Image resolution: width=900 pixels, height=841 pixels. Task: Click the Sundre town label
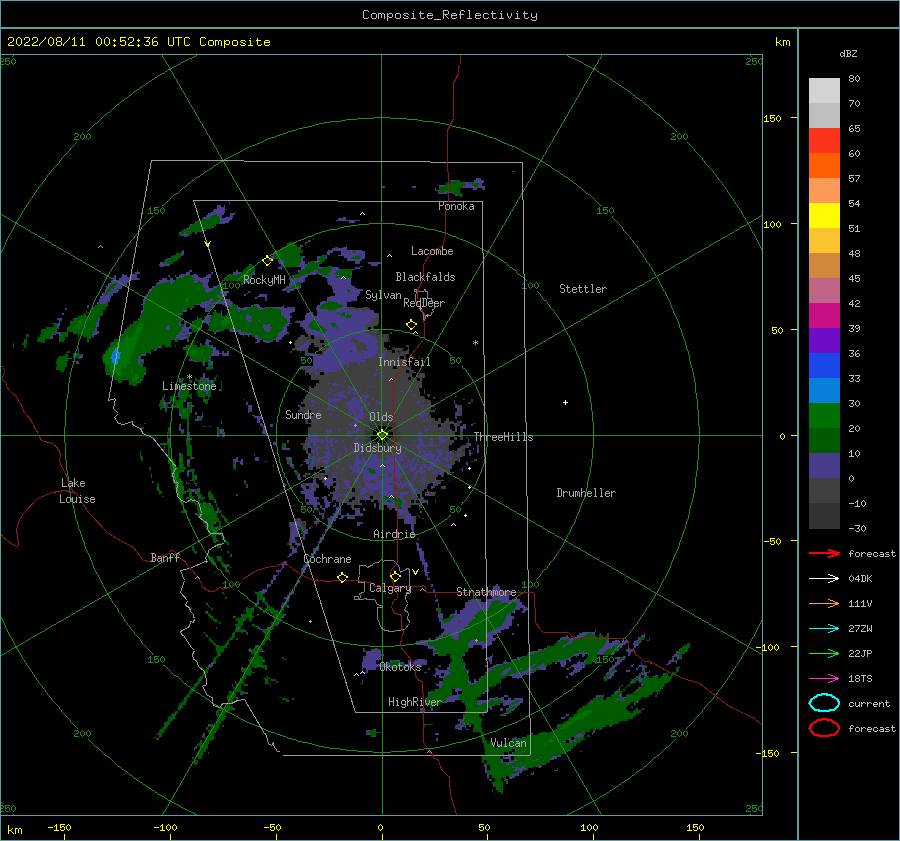[303, 414]
